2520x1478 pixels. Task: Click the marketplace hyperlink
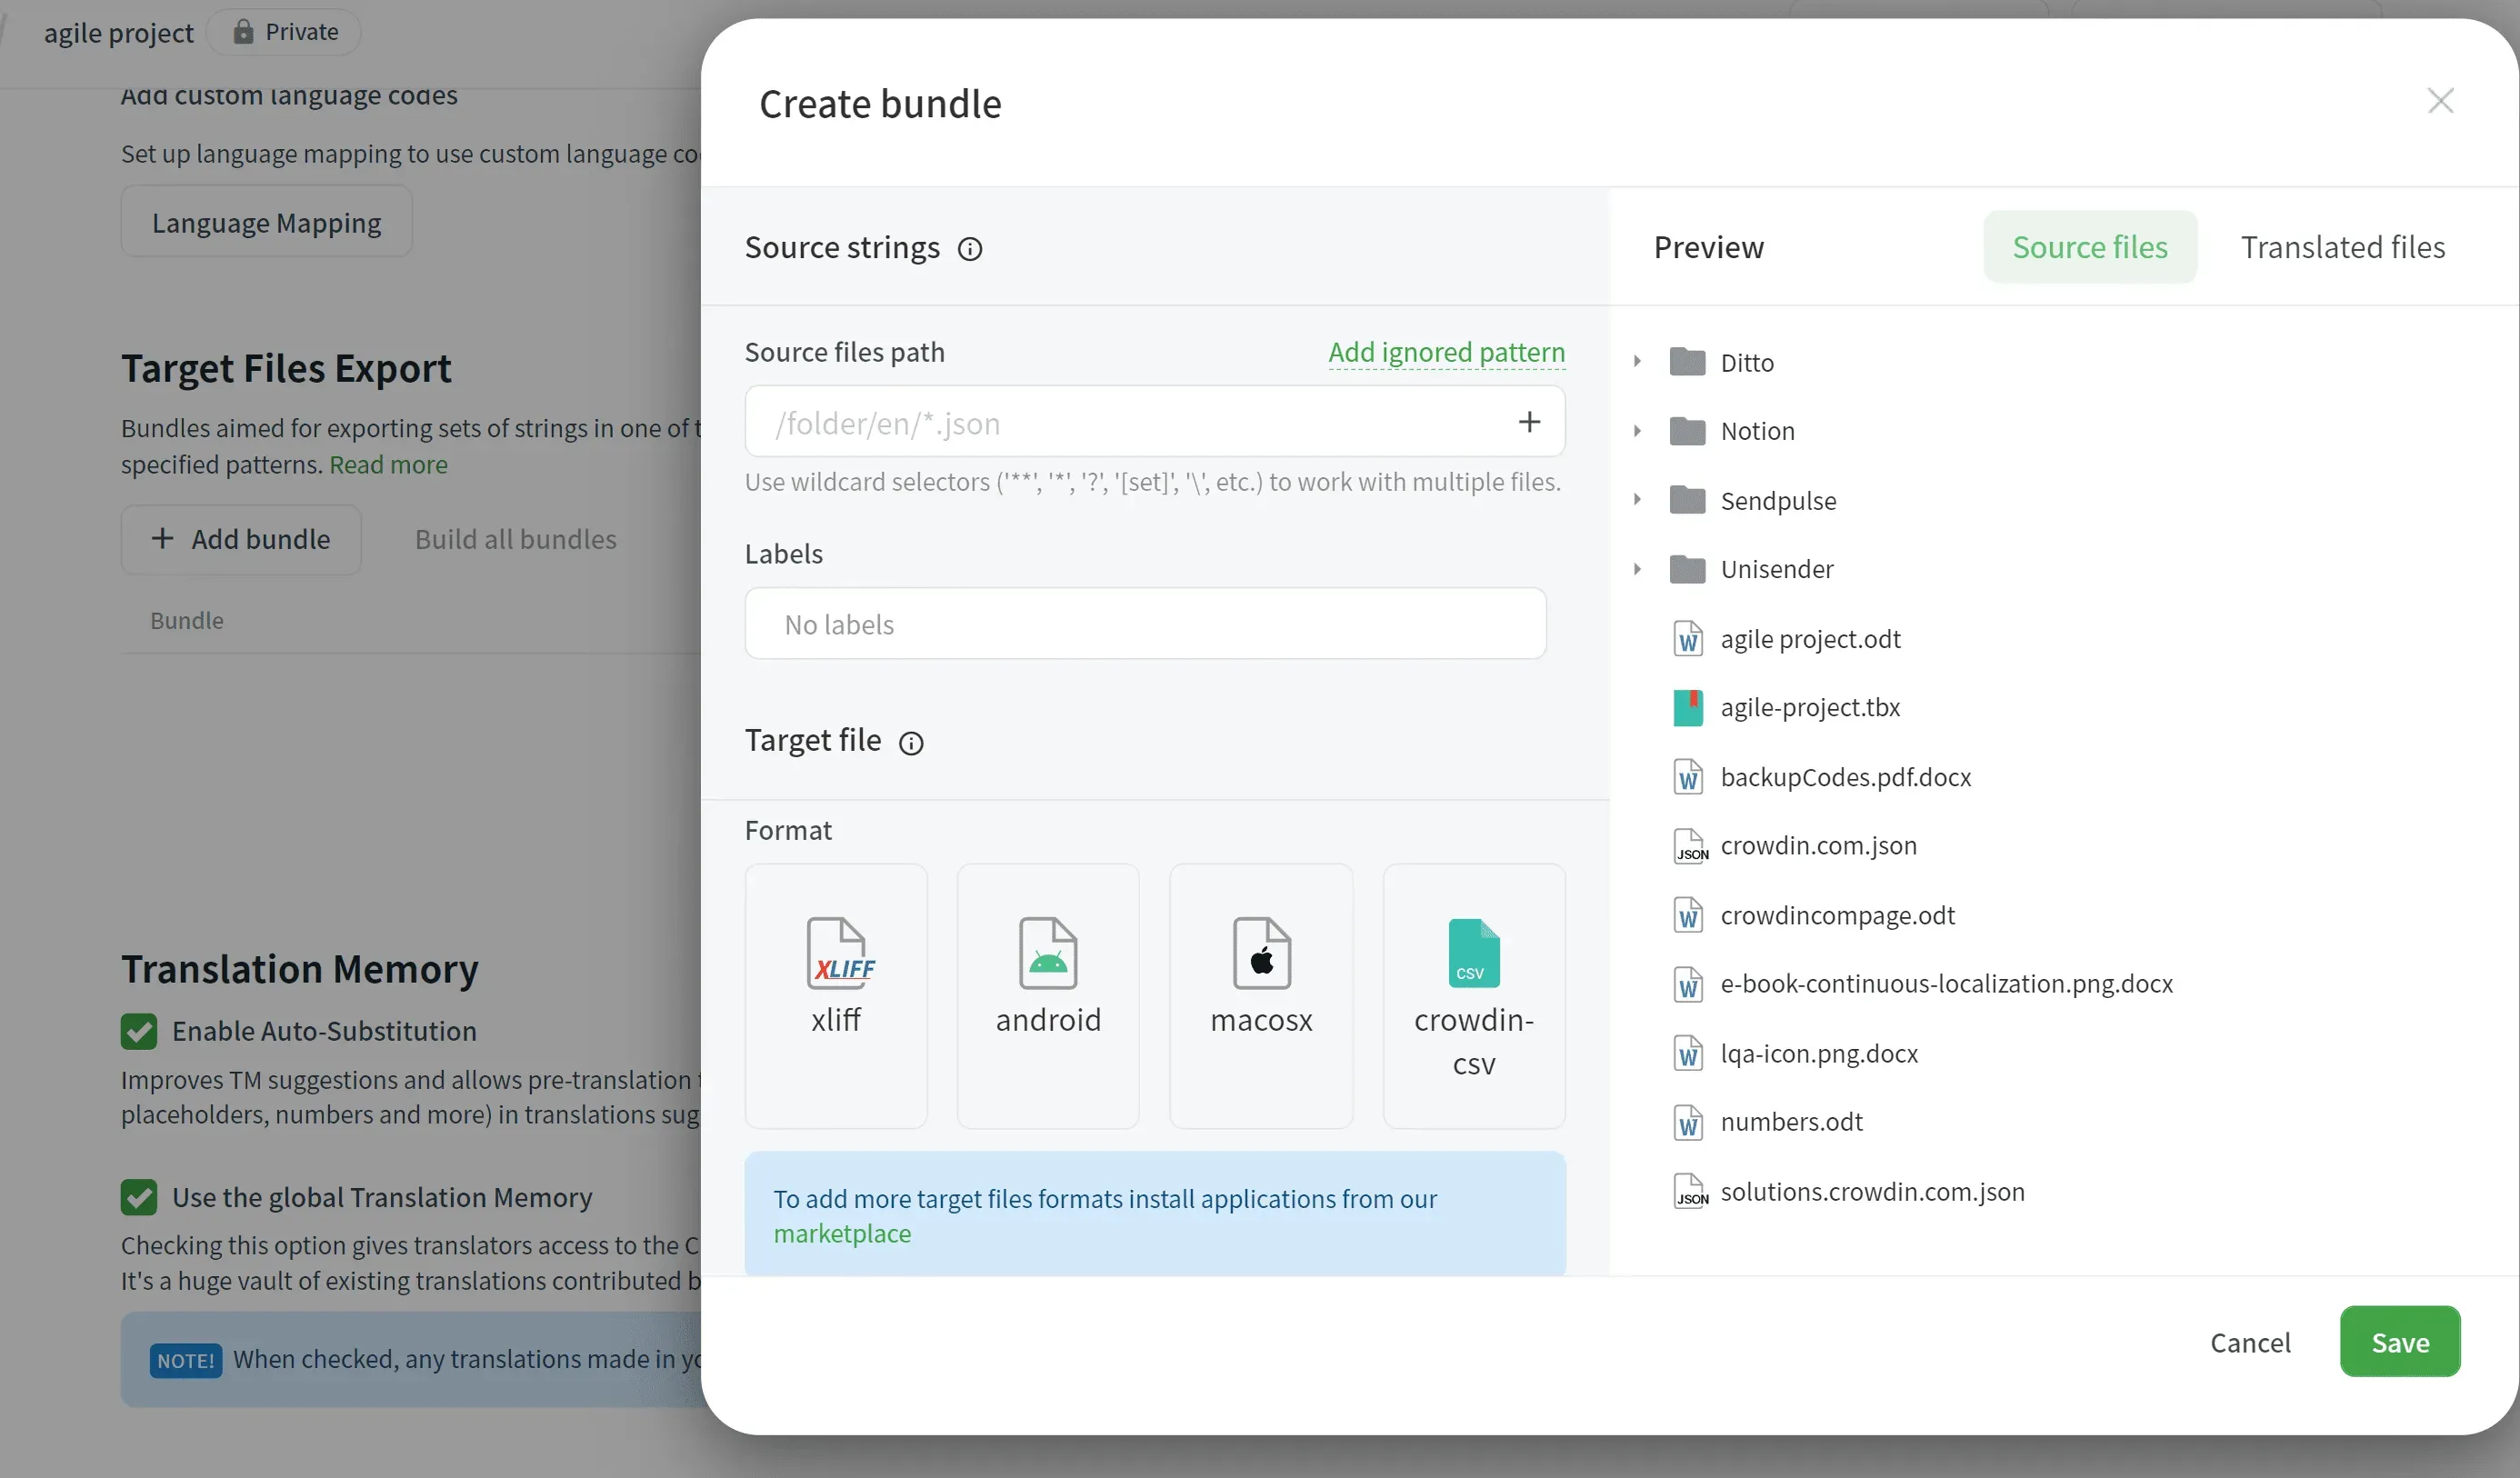point(843,1232)
